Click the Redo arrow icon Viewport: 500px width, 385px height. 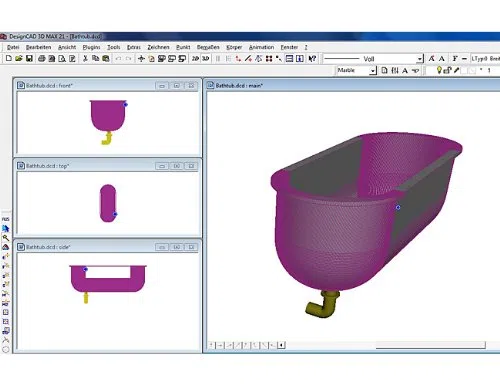point(129,59)
